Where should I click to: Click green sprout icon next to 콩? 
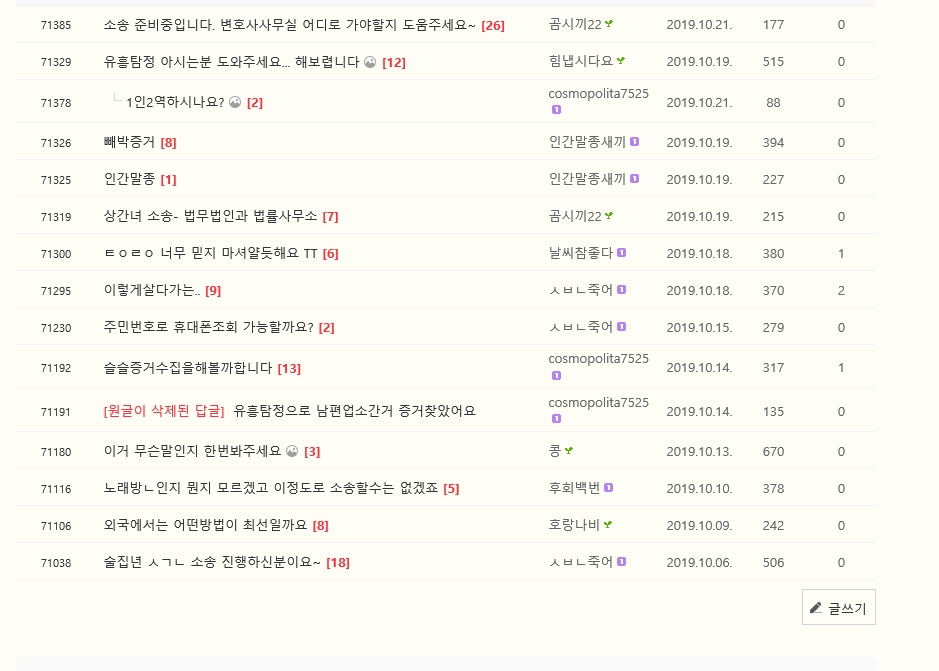pos(568,451)
